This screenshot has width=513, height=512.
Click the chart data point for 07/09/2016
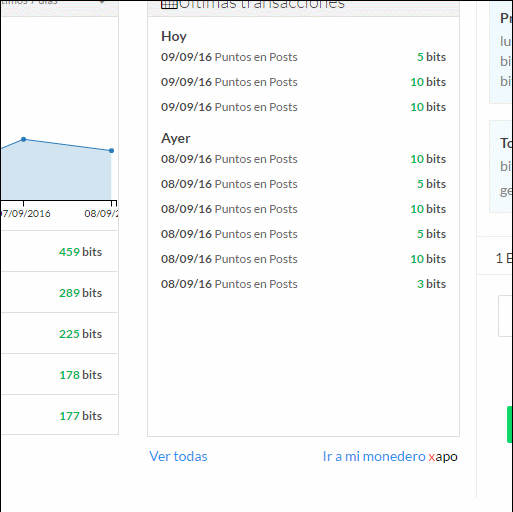23,139
